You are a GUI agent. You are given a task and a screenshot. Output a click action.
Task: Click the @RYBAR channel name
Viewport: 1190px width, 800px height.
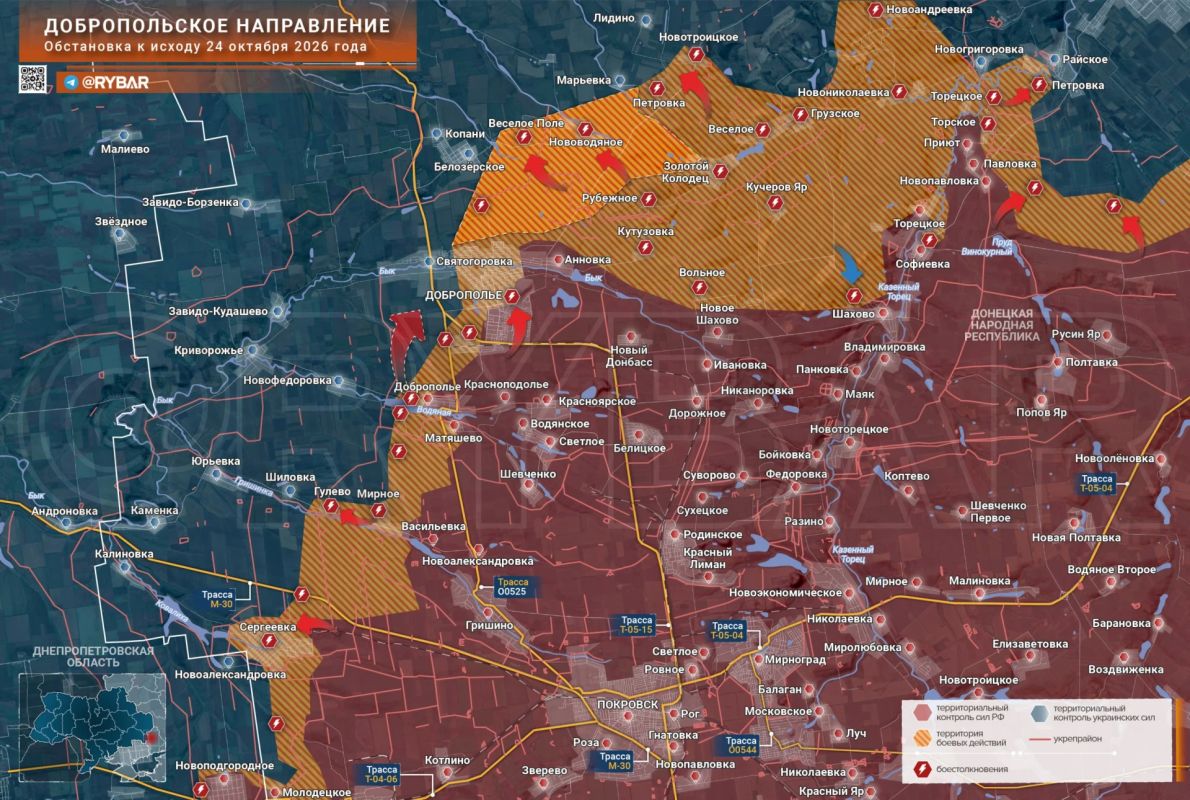point(115,82)
